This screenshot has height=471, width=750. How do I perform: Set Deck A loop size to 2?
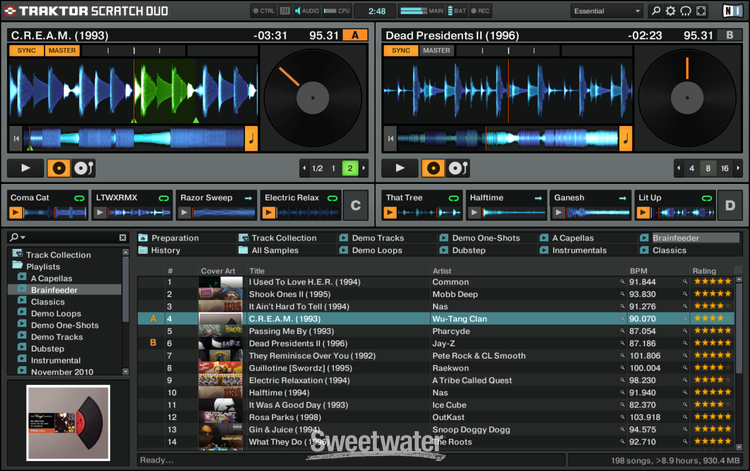[350, 168]
